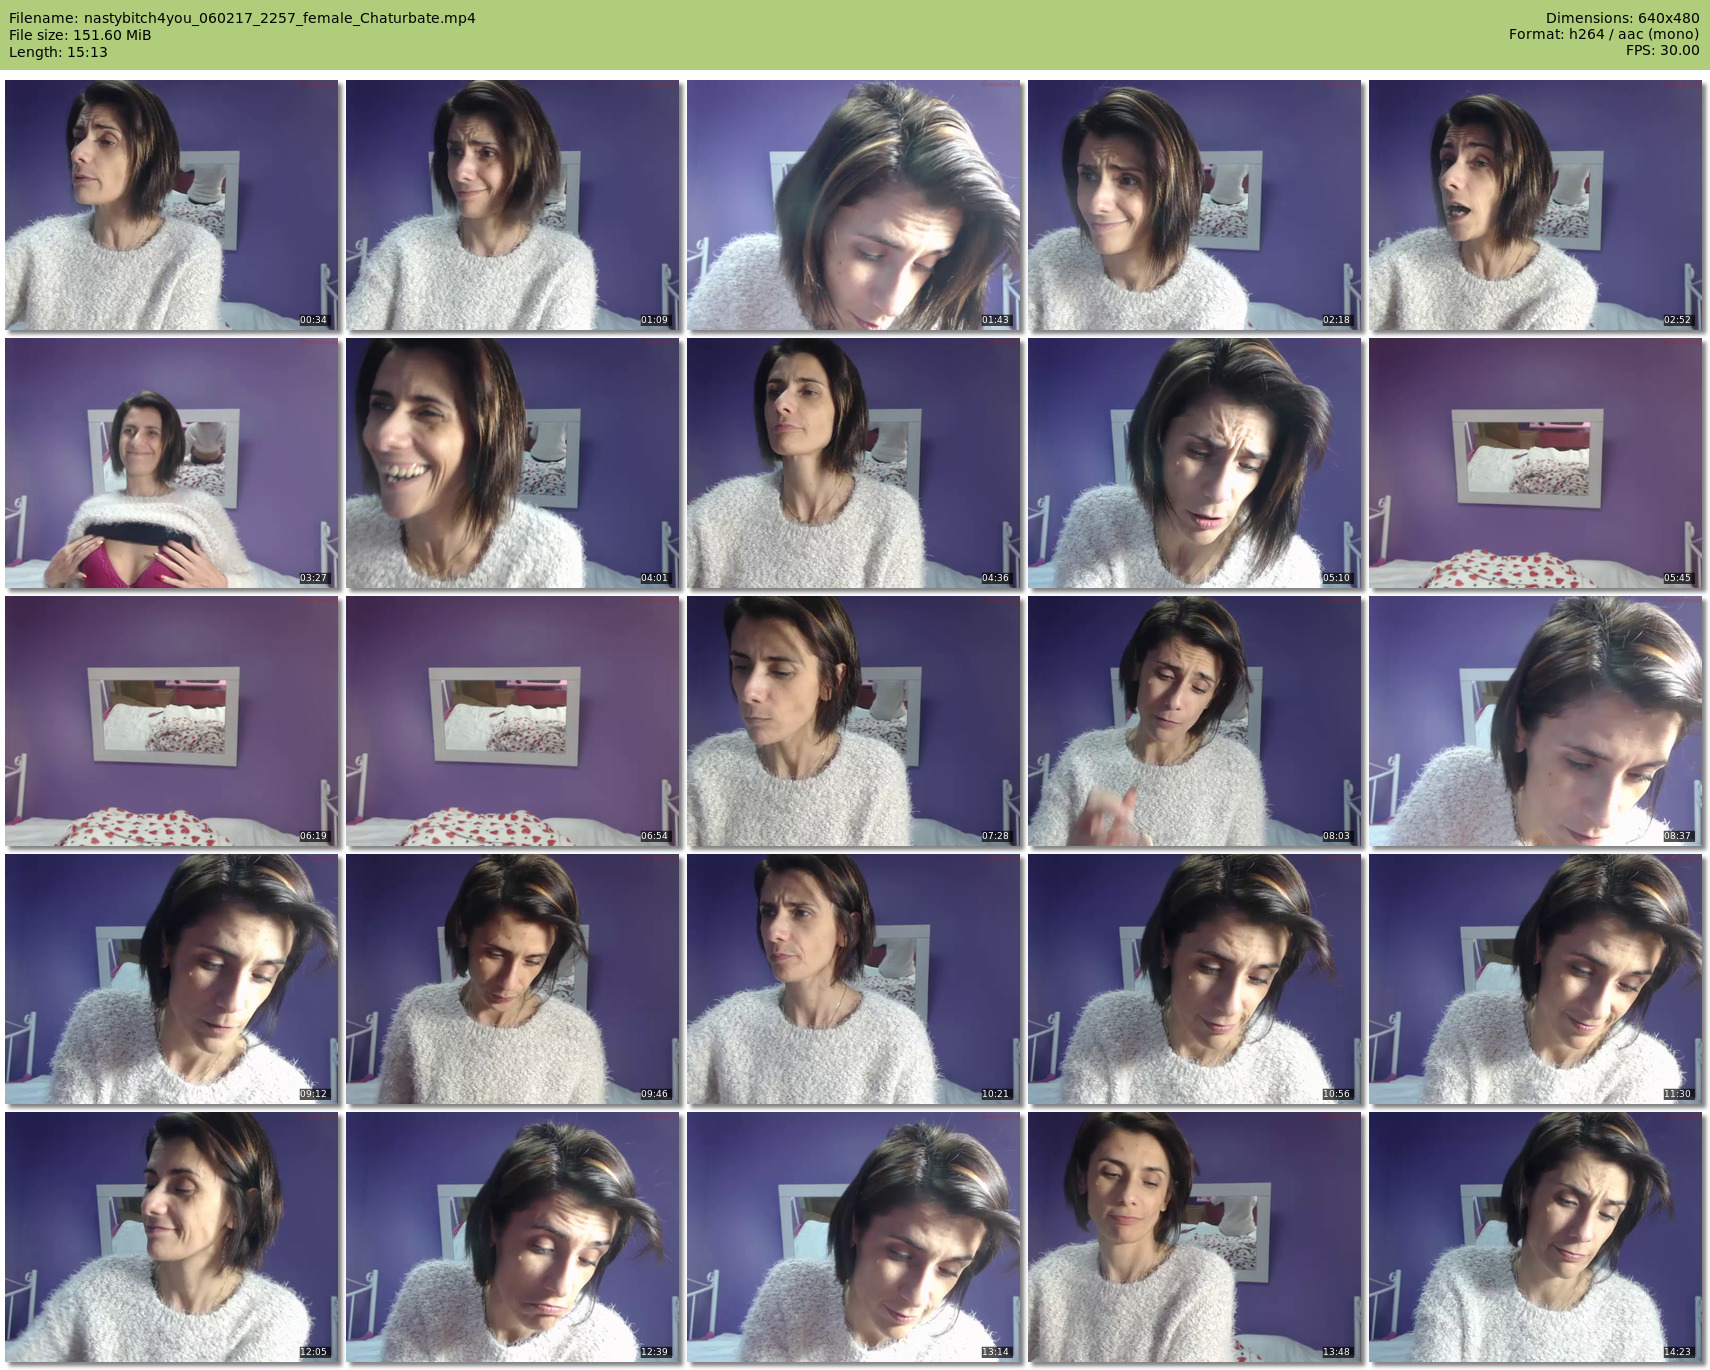The image size is (1710, 1370).
Task: Choose the last frame at 14:23
Action: [x=1535, y=1237]
